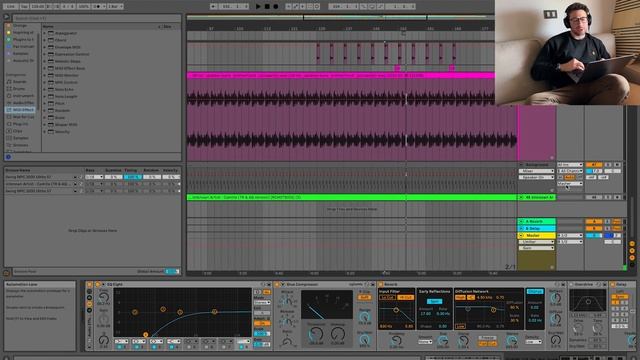
Task: Open the Mixer automation chooser dropdown
Action: [x=536, y=171]
